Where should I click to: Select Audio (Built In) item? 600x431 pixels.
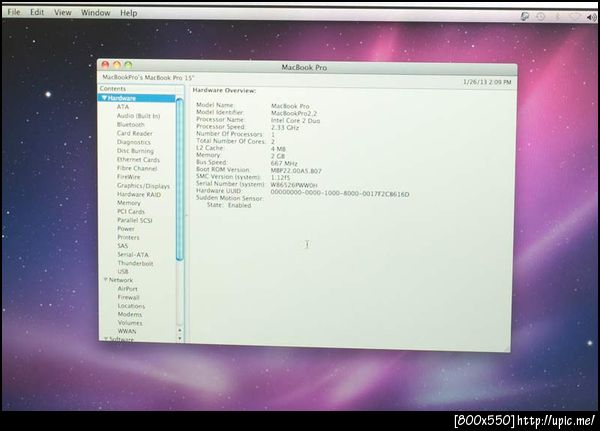[x=138, y=116]
